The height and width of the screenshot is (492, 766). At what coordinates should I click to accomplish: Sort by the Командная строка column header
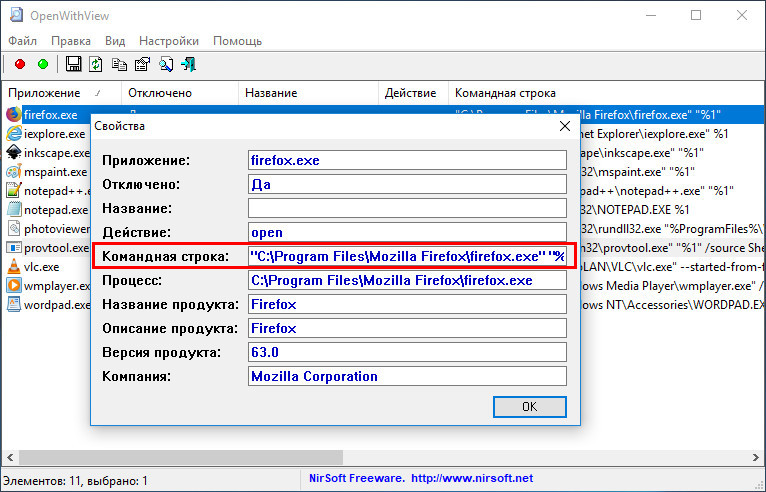tap(606, 93)
